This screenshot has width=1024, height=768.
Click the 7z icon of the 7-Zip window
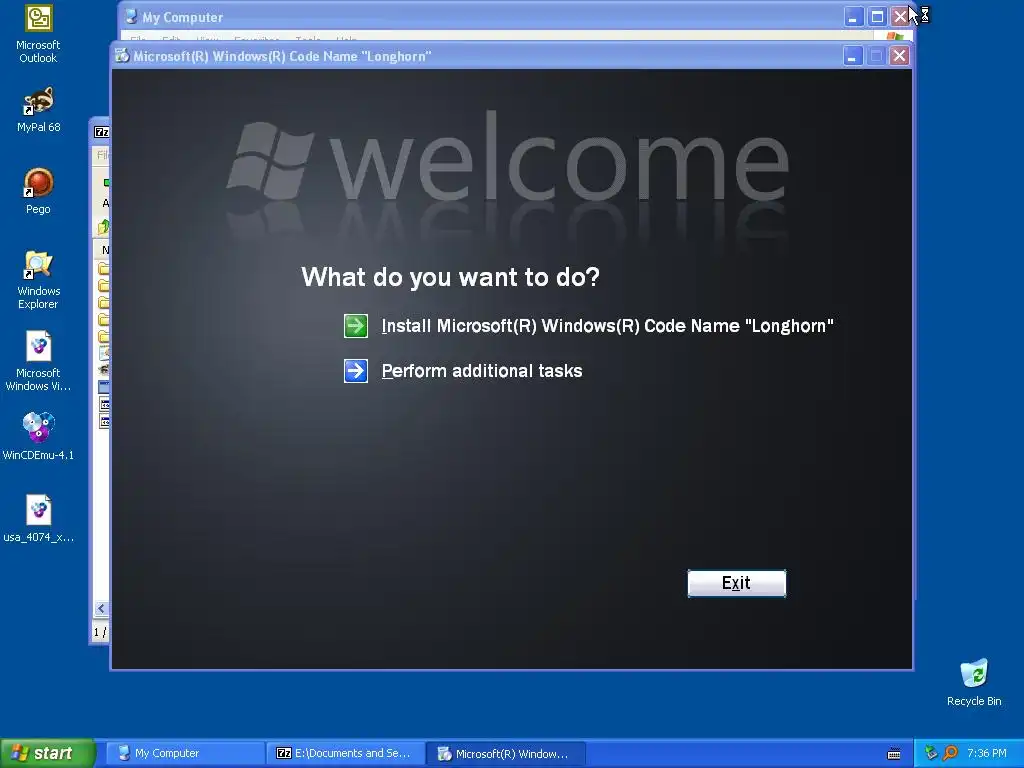click(102, 132)
